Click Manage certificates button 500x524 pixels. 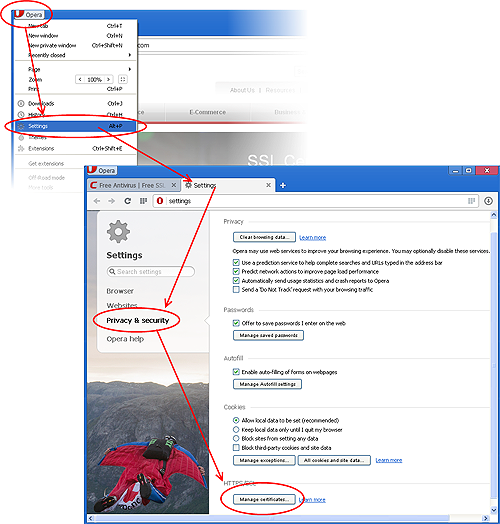click(264, 499)
